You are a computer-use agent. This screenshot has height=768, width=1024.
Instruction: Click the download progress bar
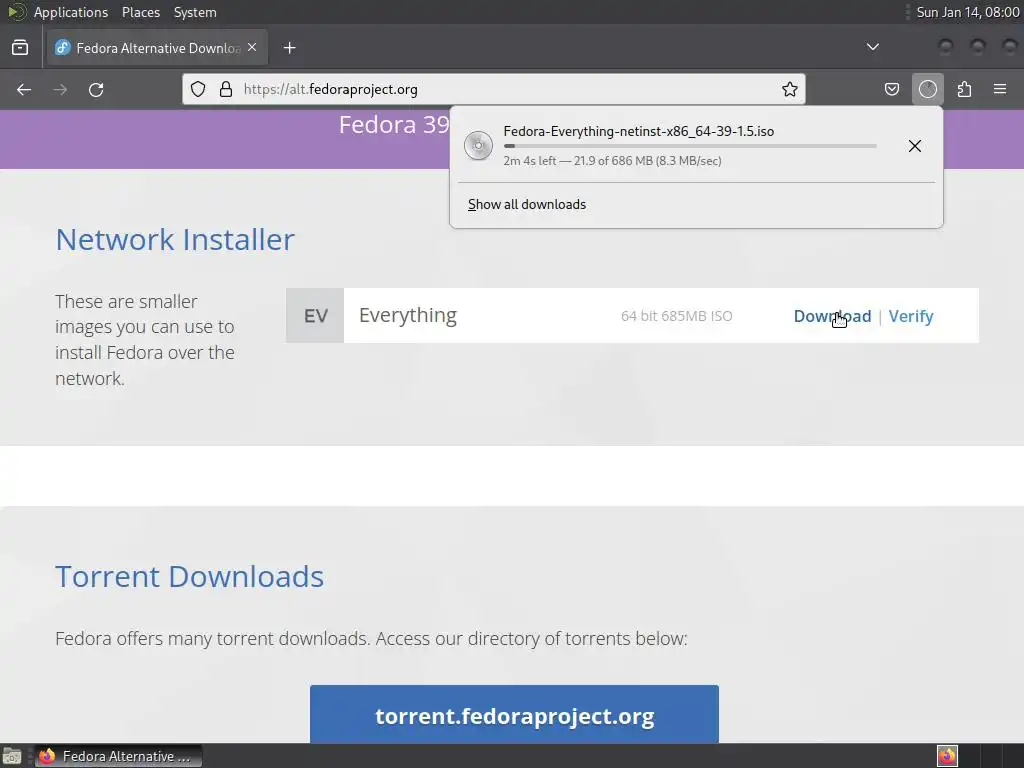[690, 146]
